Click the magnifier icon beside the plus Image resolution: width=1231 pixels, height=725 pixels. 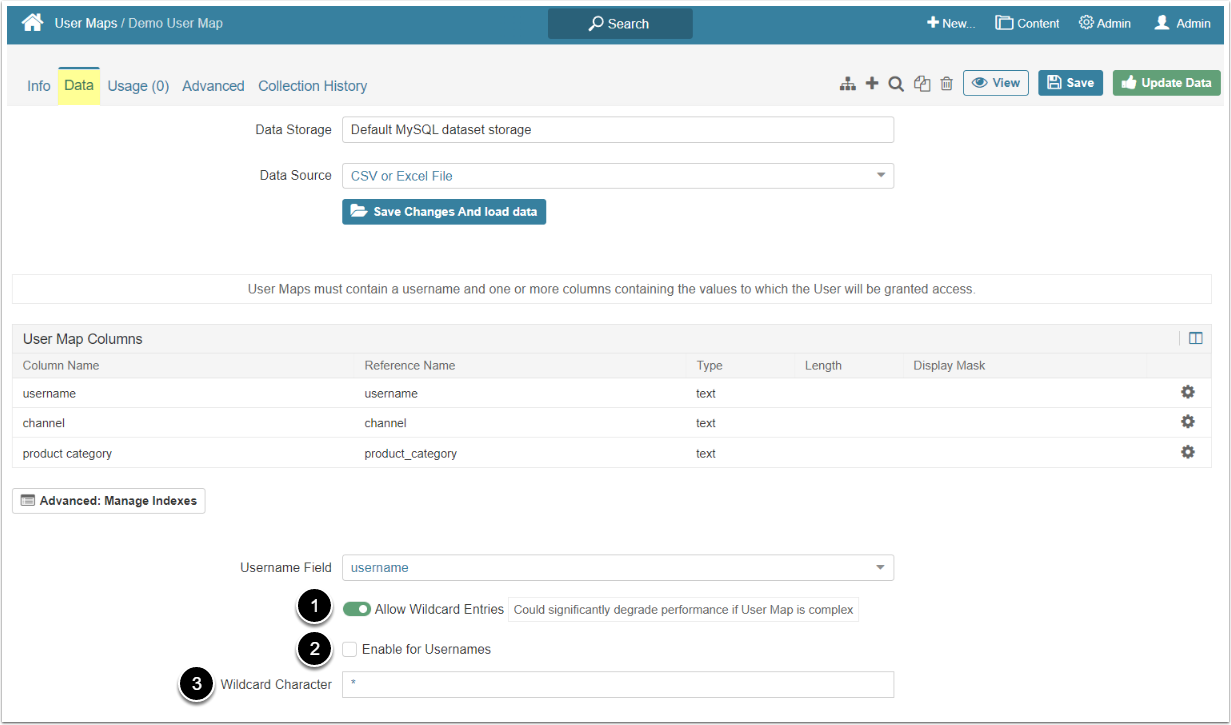[896, 84]
